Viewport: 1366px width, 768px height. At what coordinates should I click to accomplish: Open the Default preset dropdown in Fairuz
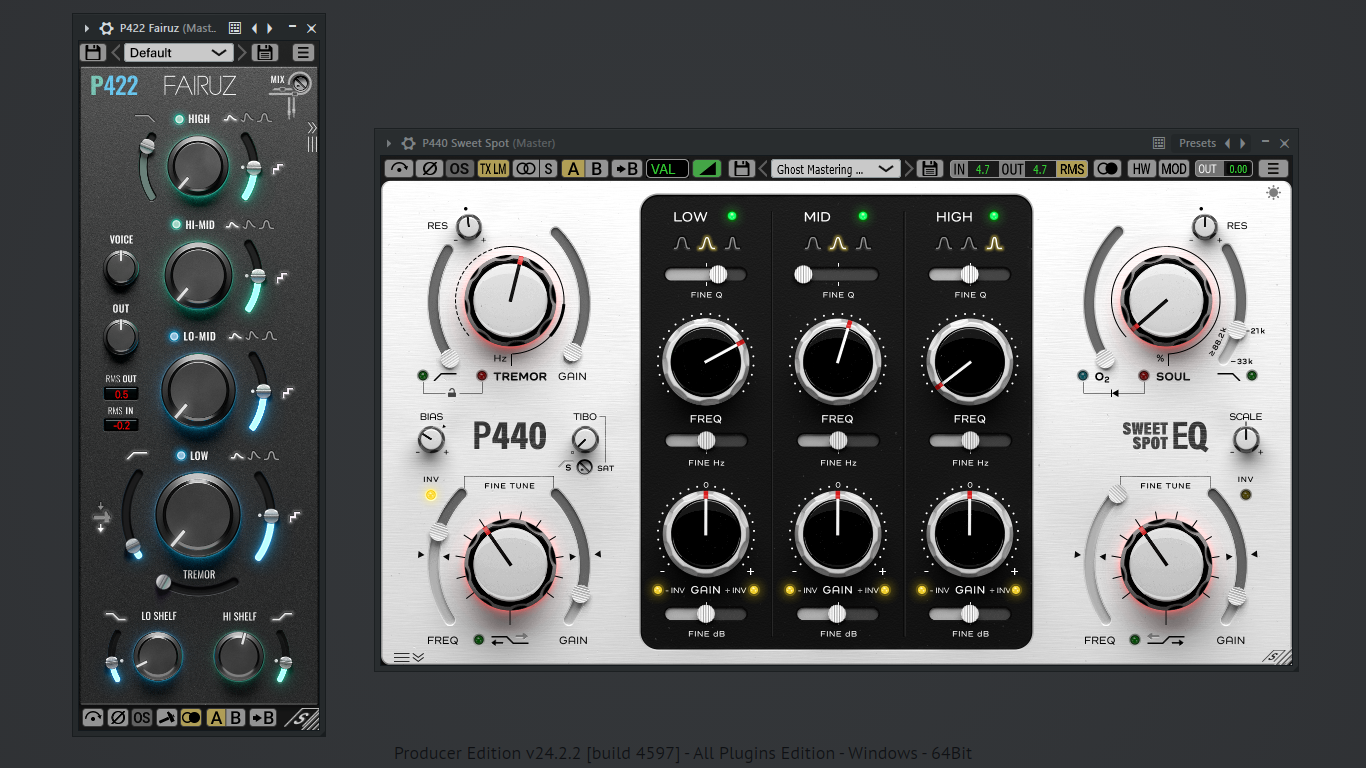pyautogui.click(x=178, y=53)
